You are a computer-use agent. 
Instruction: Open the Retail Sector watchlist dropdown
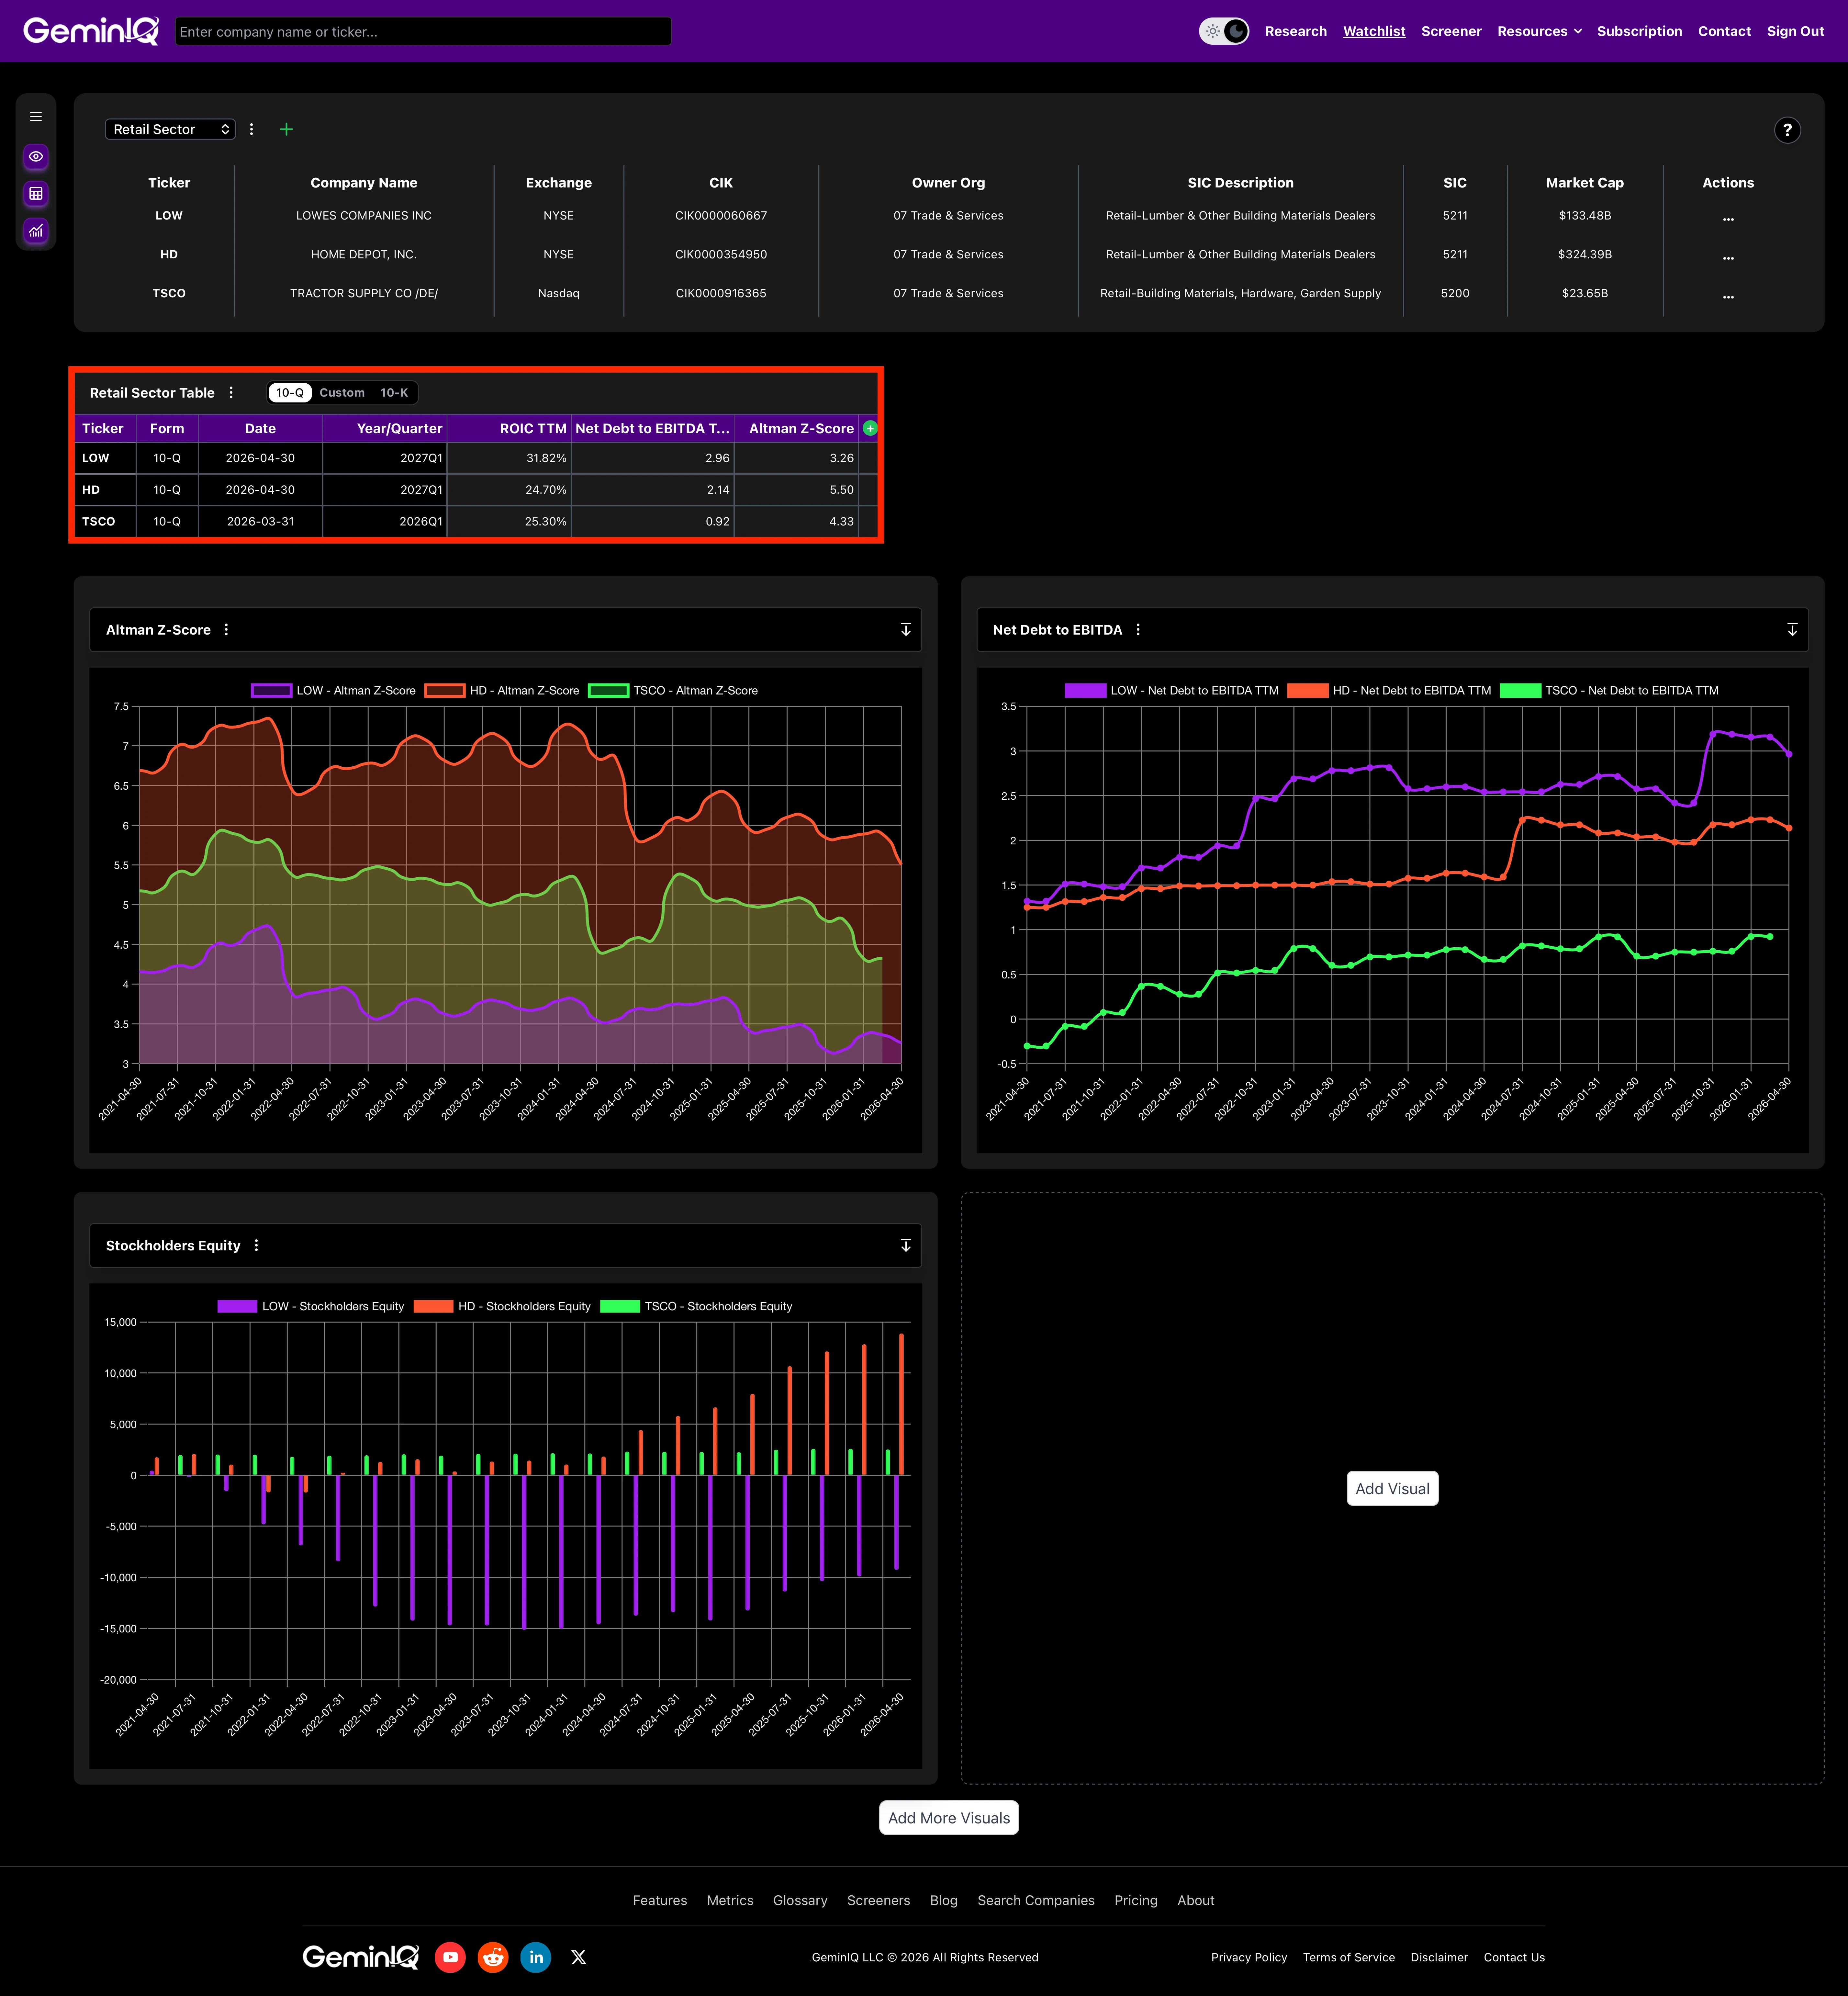tap(170, 129)
